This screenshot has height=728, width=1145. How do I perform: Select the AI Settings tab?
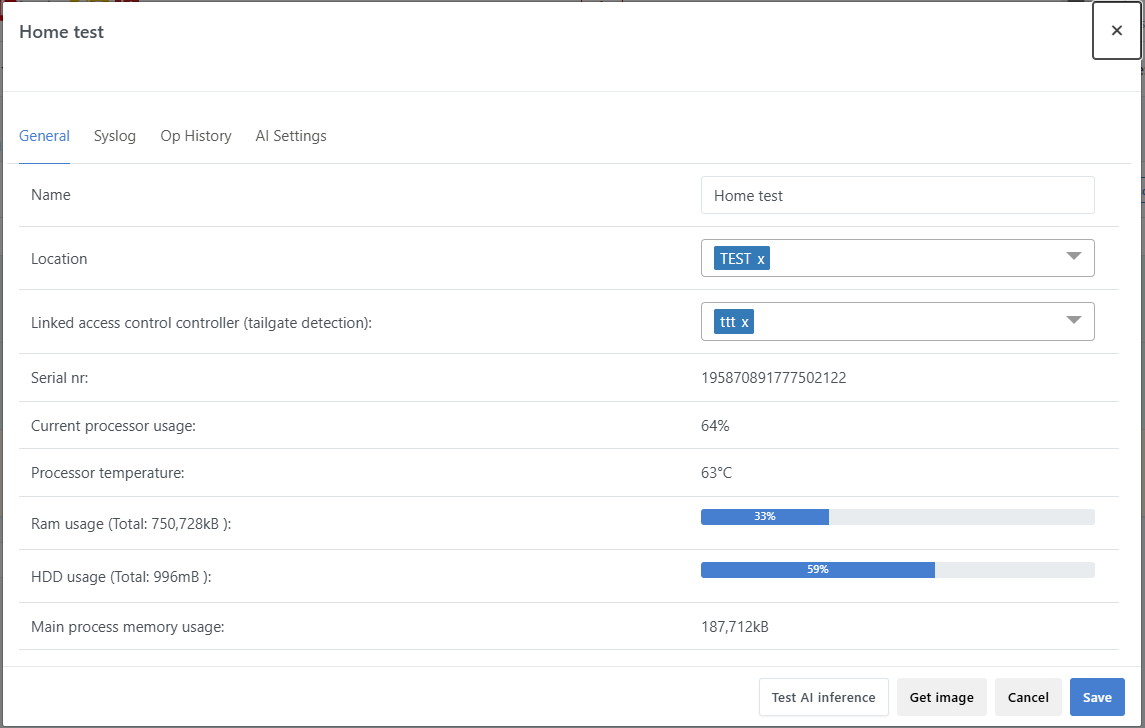291,136
